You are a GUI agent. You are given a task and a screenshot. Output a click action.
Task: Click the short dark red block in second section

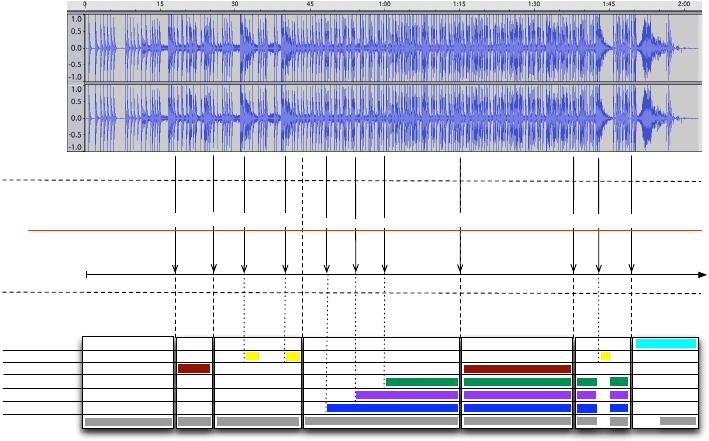[x=194, y=368]
